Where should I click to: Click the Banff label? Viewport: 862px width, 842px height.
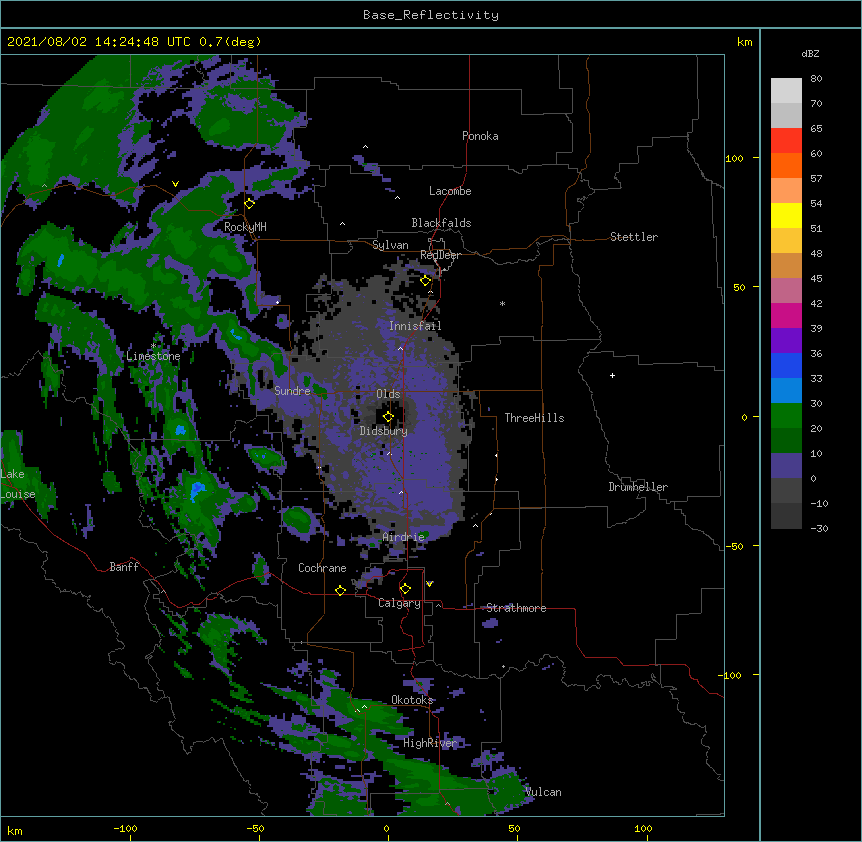[x=124, y=567]
